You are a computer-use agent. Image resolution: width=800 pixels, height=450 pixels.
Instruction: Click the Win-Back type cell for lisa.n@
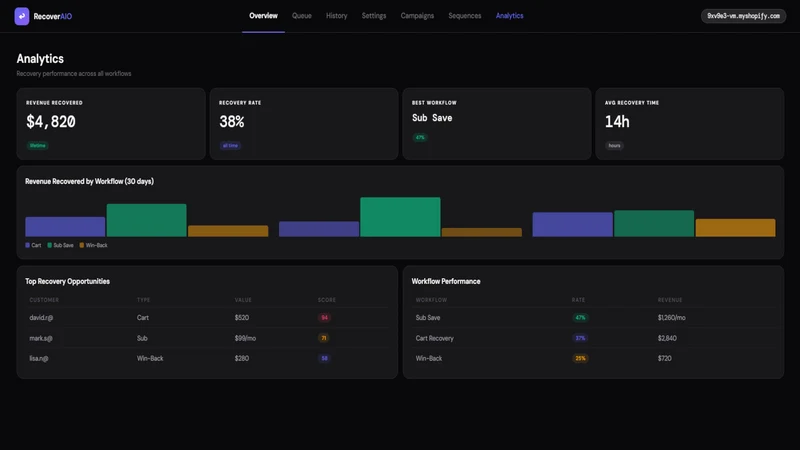[150, 358]
